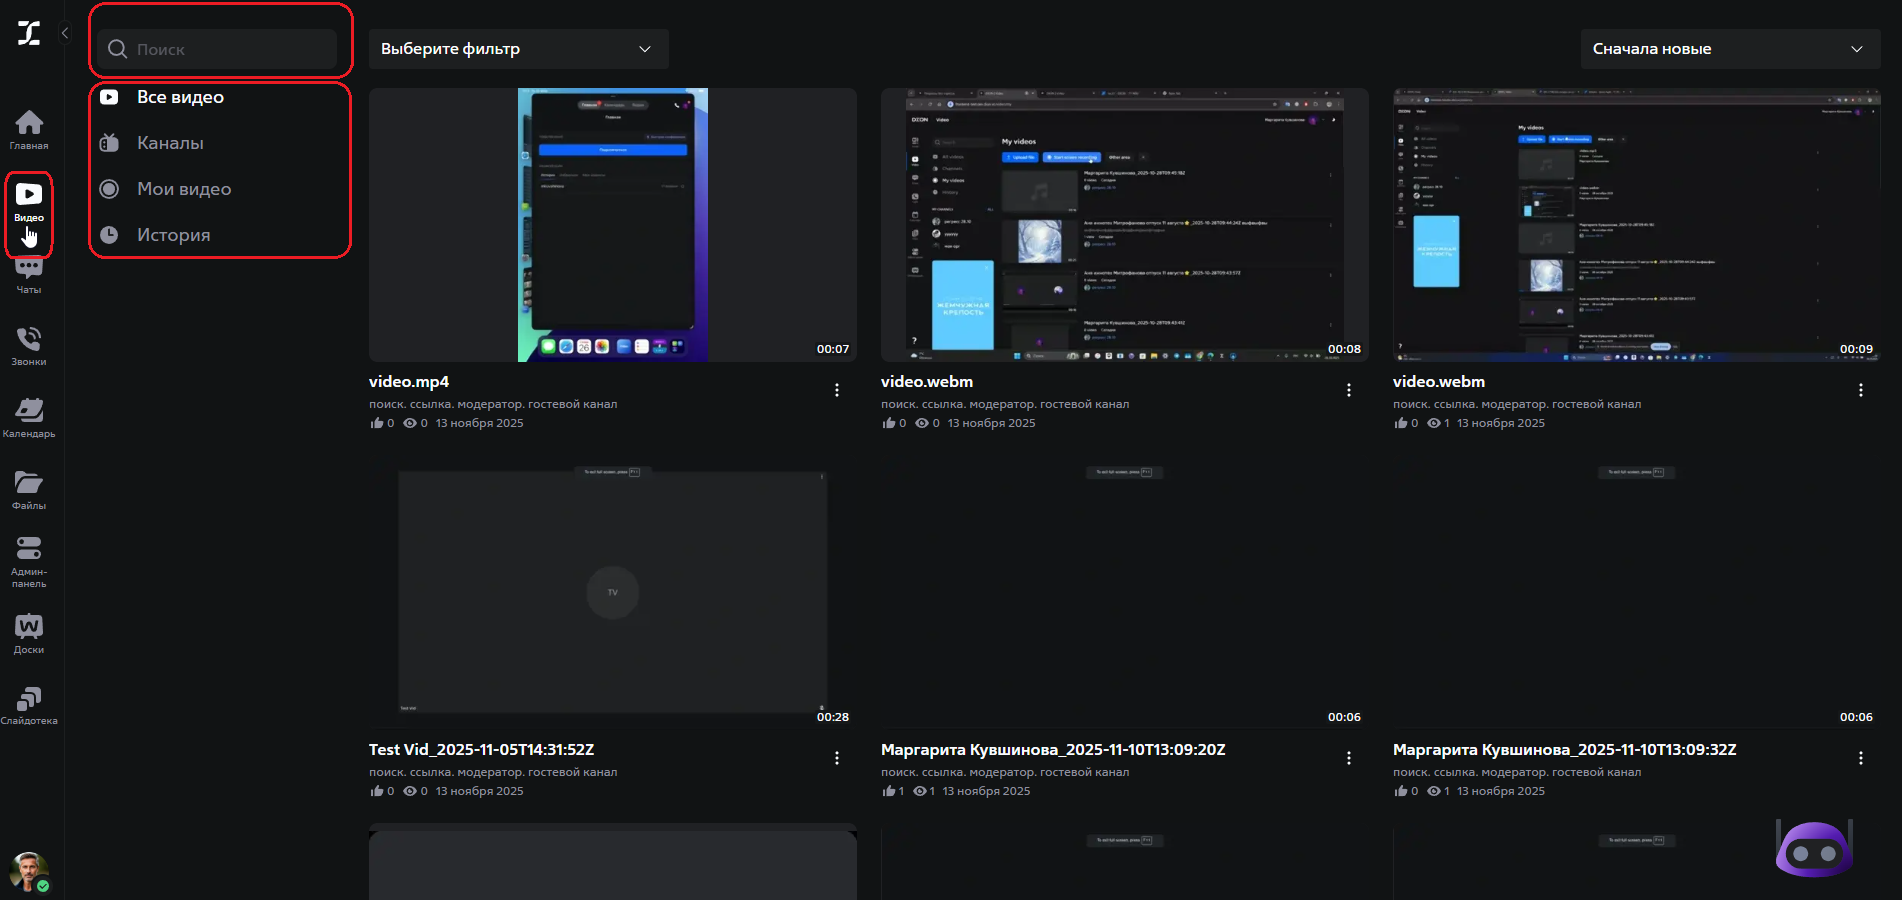The height and width of the screenshot is (900, 1902).
Task: Open the assistant bot icon in the bottom corner
Action: tap(1814, 850)
